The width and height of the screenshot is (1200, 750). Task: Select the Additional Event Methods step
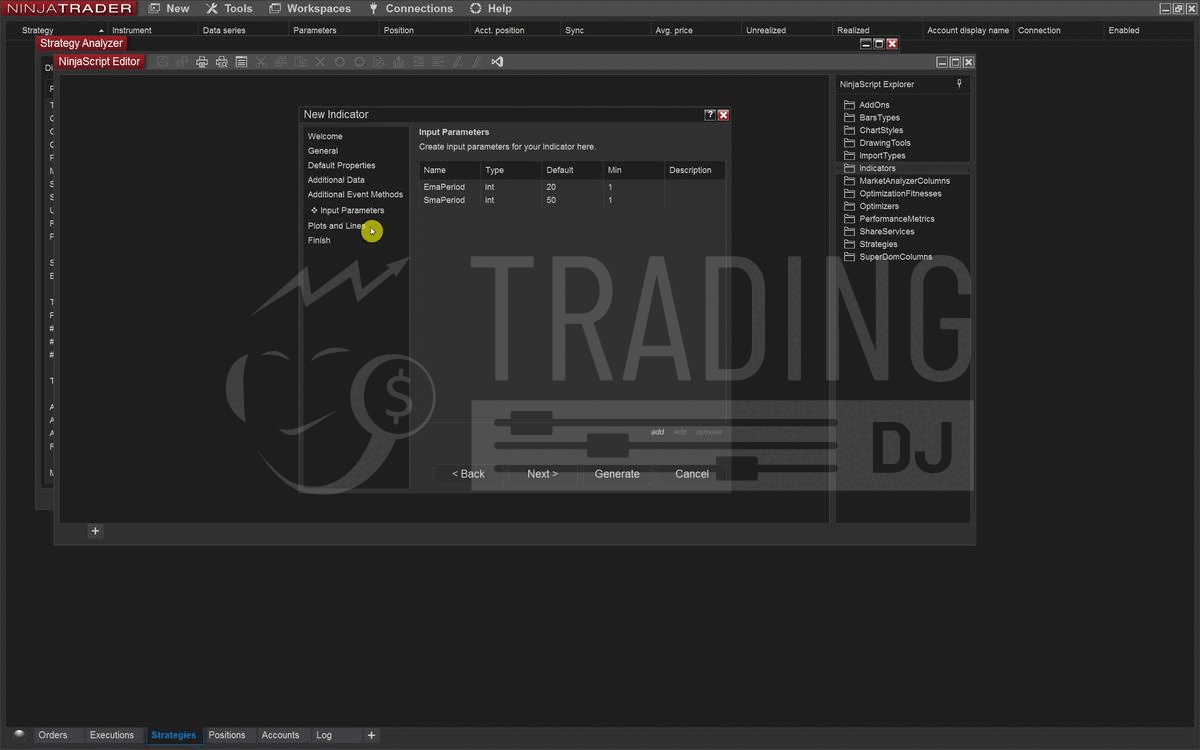(x=355, y=194)
